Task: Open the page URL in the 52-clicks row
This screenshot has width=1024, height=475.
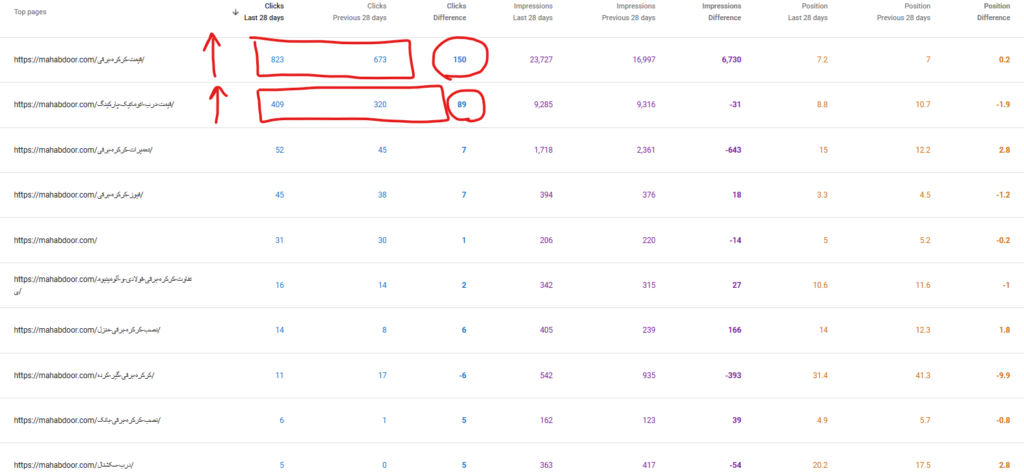Action: click(x=84, y=150)
